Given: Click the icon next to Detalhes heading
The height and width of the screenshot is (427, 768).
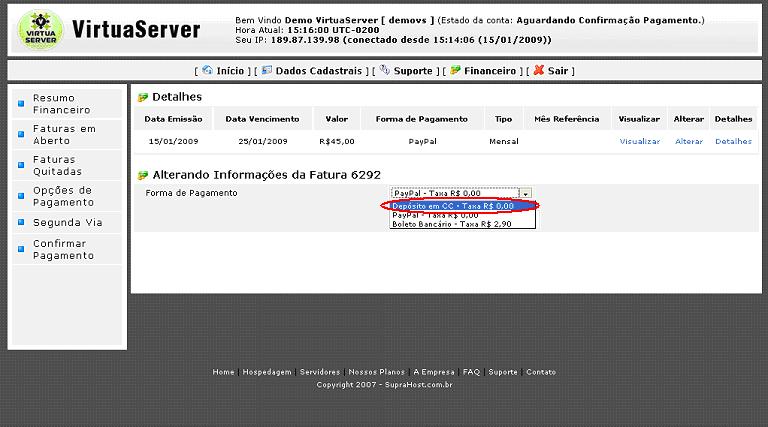Looking at the screenshot, I should 143,97.
